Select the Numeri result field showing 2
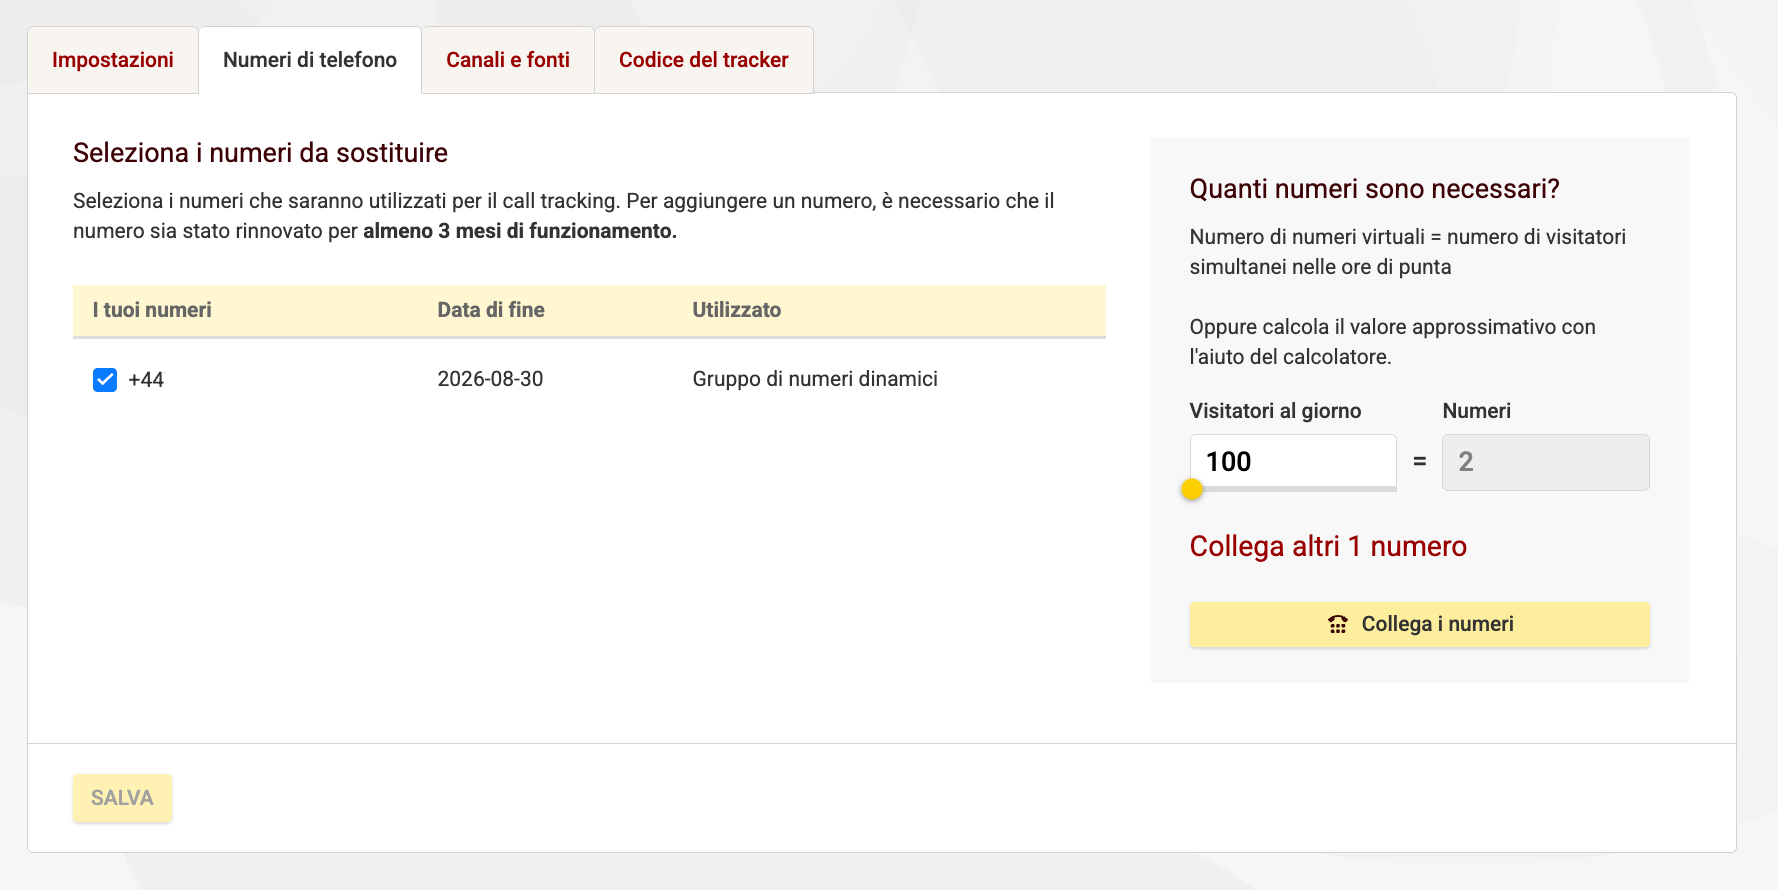The width and height of the screenshot is (1778, 890). point(1545,462)
